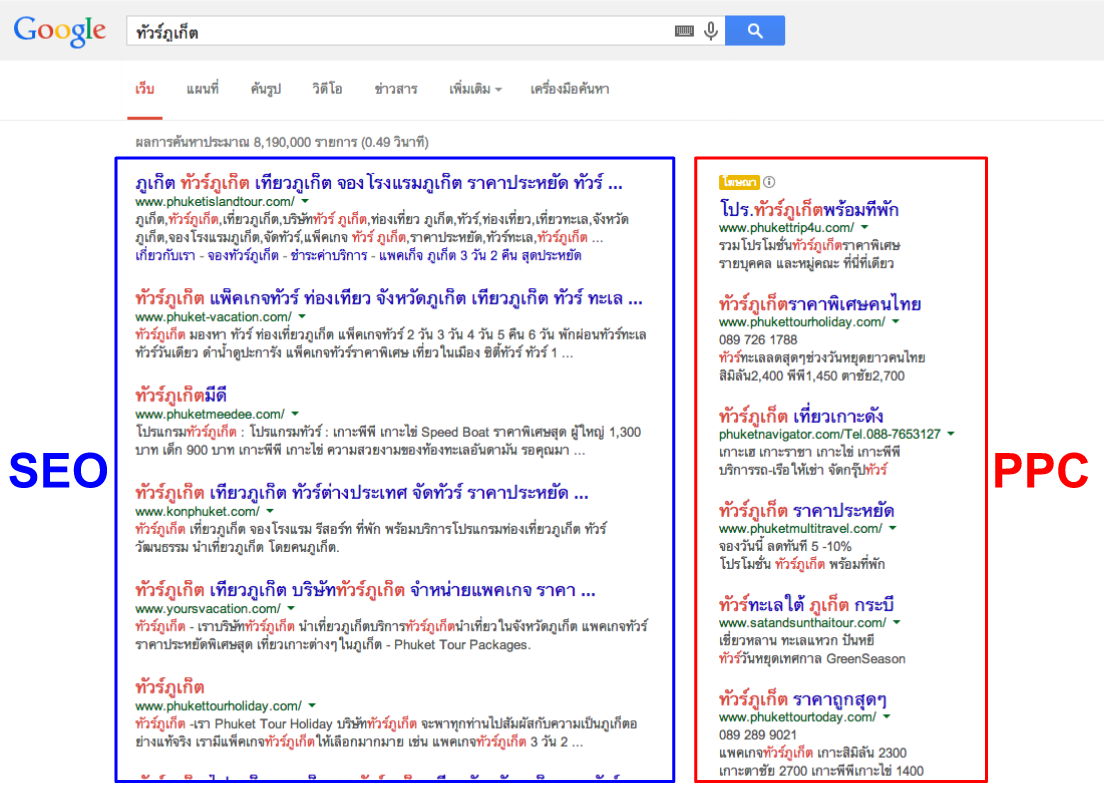Expand arrow next to www.phuketislandtour.com
1104x796 pixels.
click(305, 202)
